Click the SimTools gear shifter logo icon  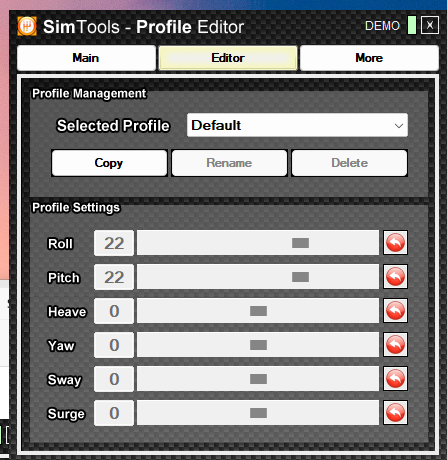click(x=27, y=26)
